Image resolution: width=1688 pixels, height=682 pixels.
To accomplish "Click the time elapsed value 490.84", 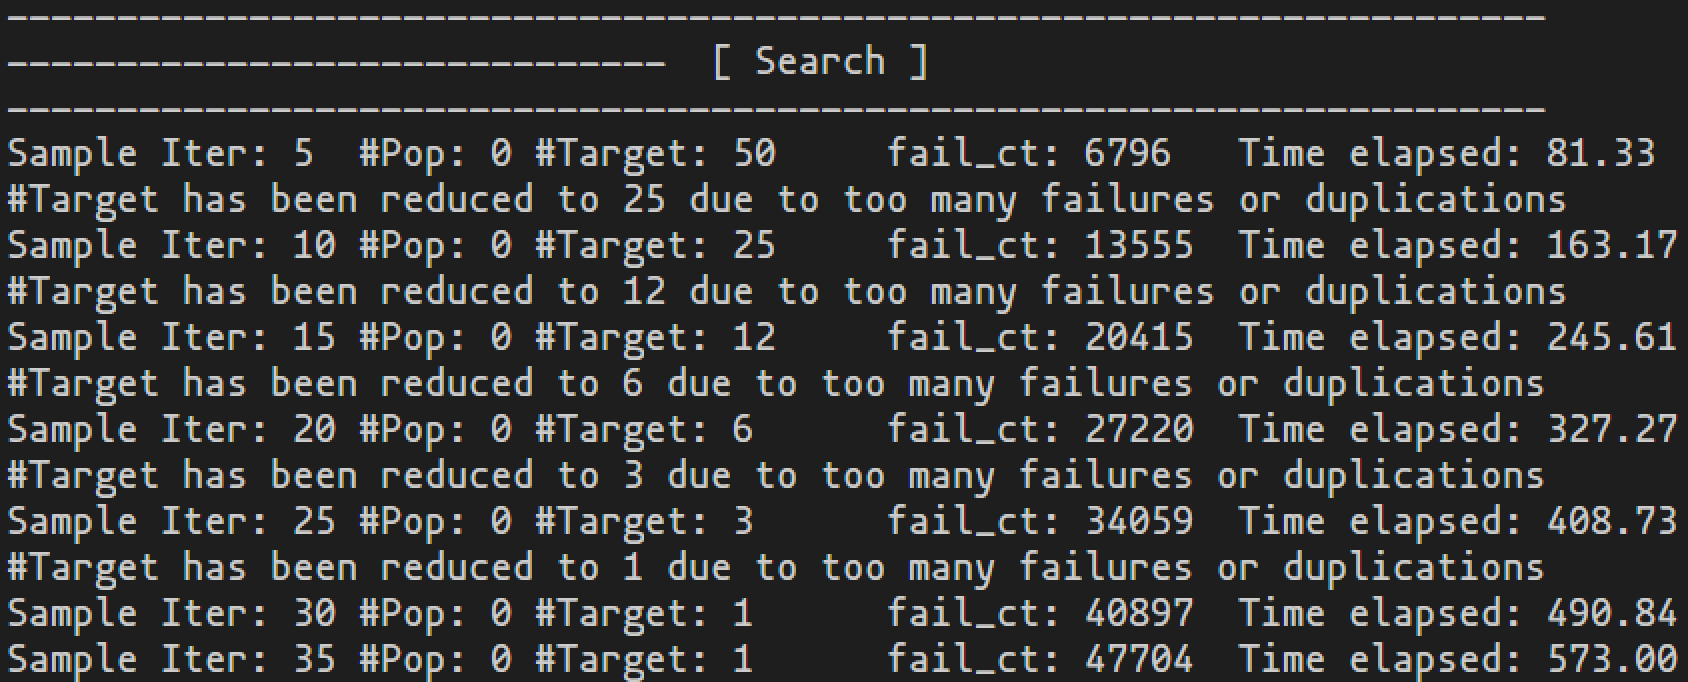I will tap(1611, 613).
